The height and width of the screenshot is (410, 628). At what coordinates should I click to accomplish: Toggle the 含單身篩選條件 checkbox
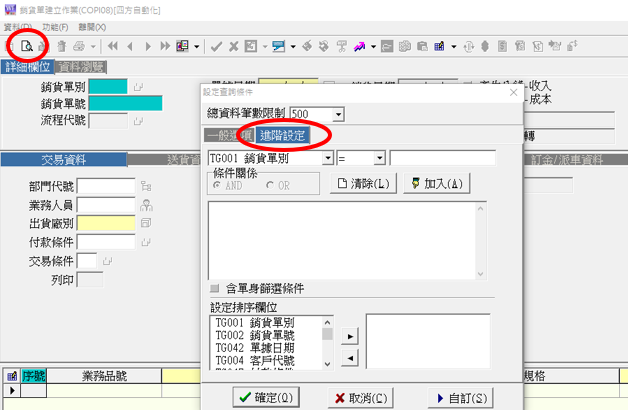[214, 289]
